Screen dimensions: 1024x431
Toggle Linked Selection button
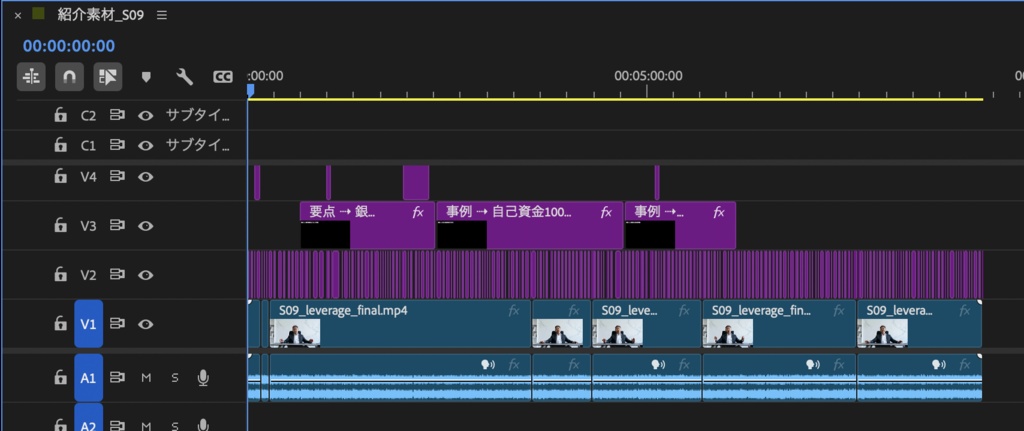[108, 77]
